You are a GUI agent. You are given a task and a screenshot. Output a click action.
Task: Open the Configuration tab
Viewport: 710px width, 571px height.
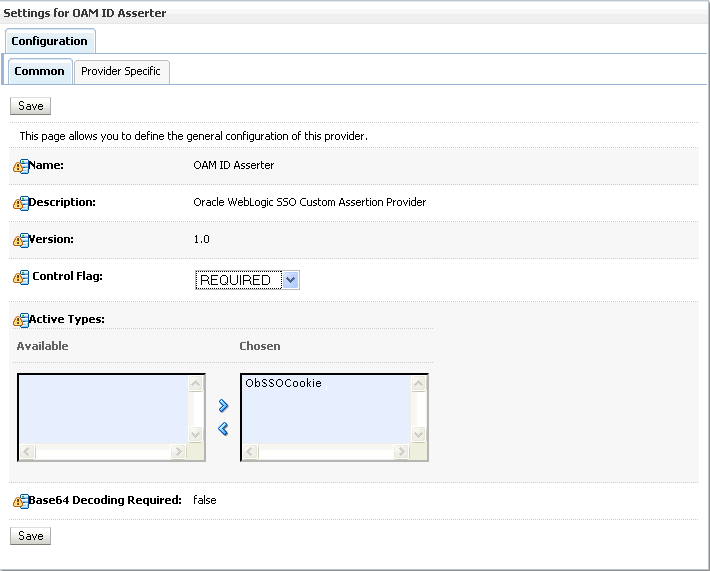[x=50, y=41]
